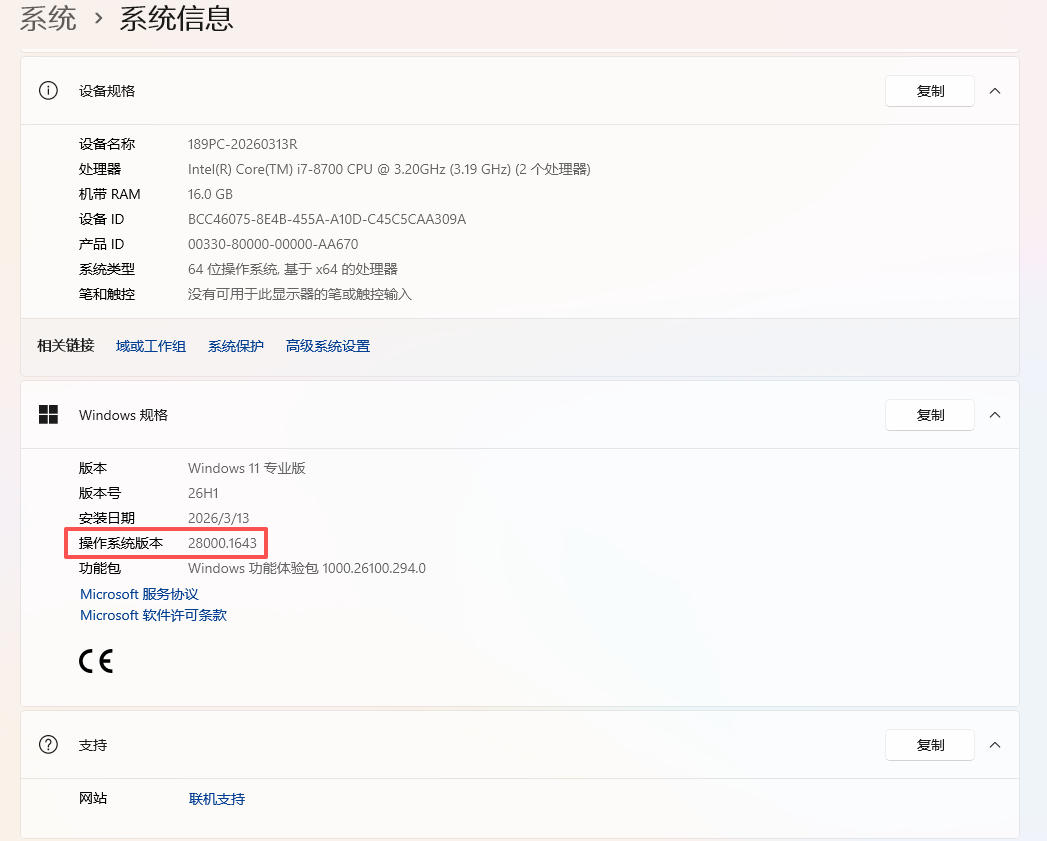Click the info icon beside 设备规格

point(48,91)
